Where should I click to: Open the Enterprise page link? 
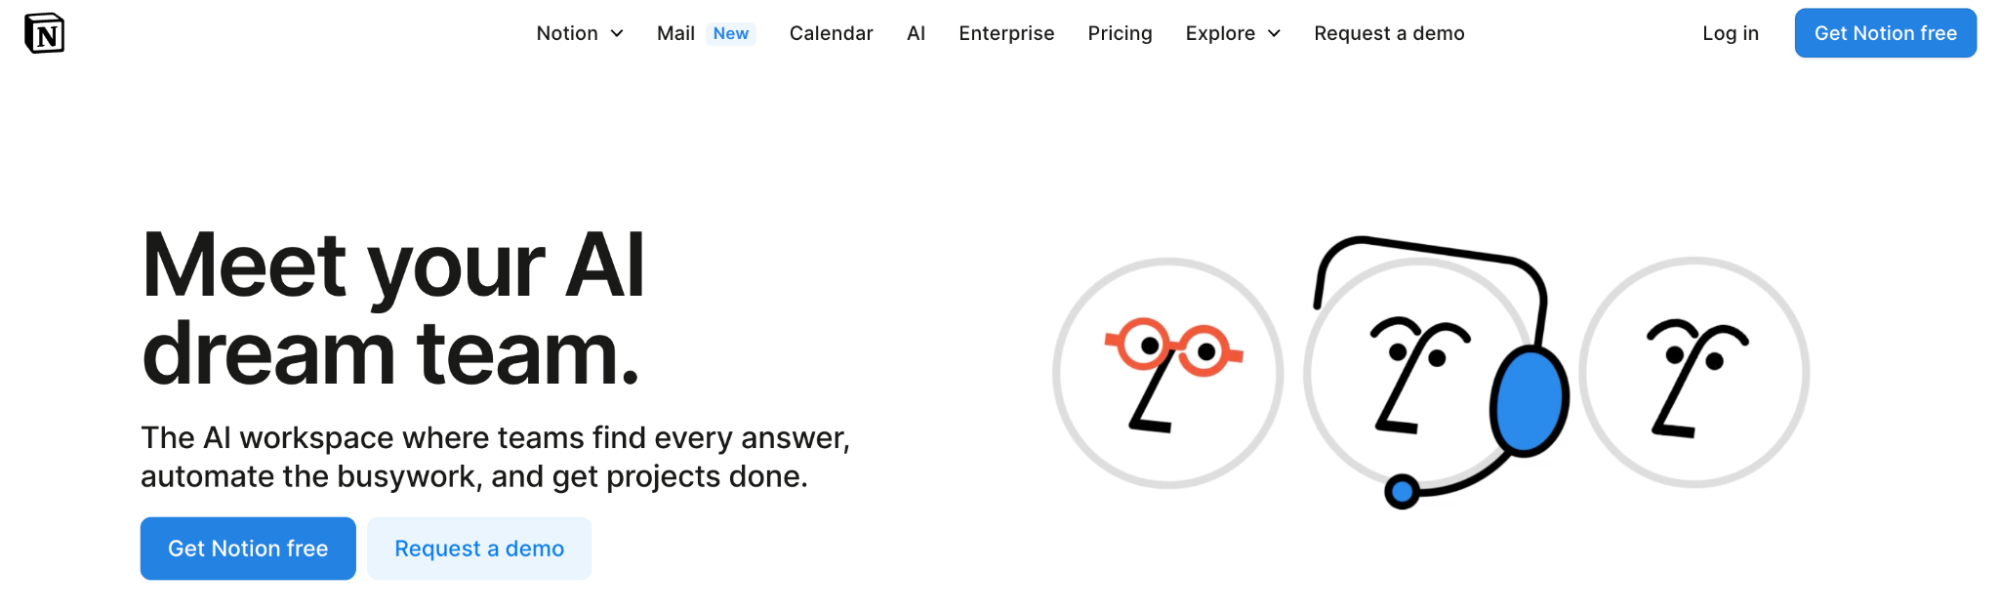(x=1006, y=33)
